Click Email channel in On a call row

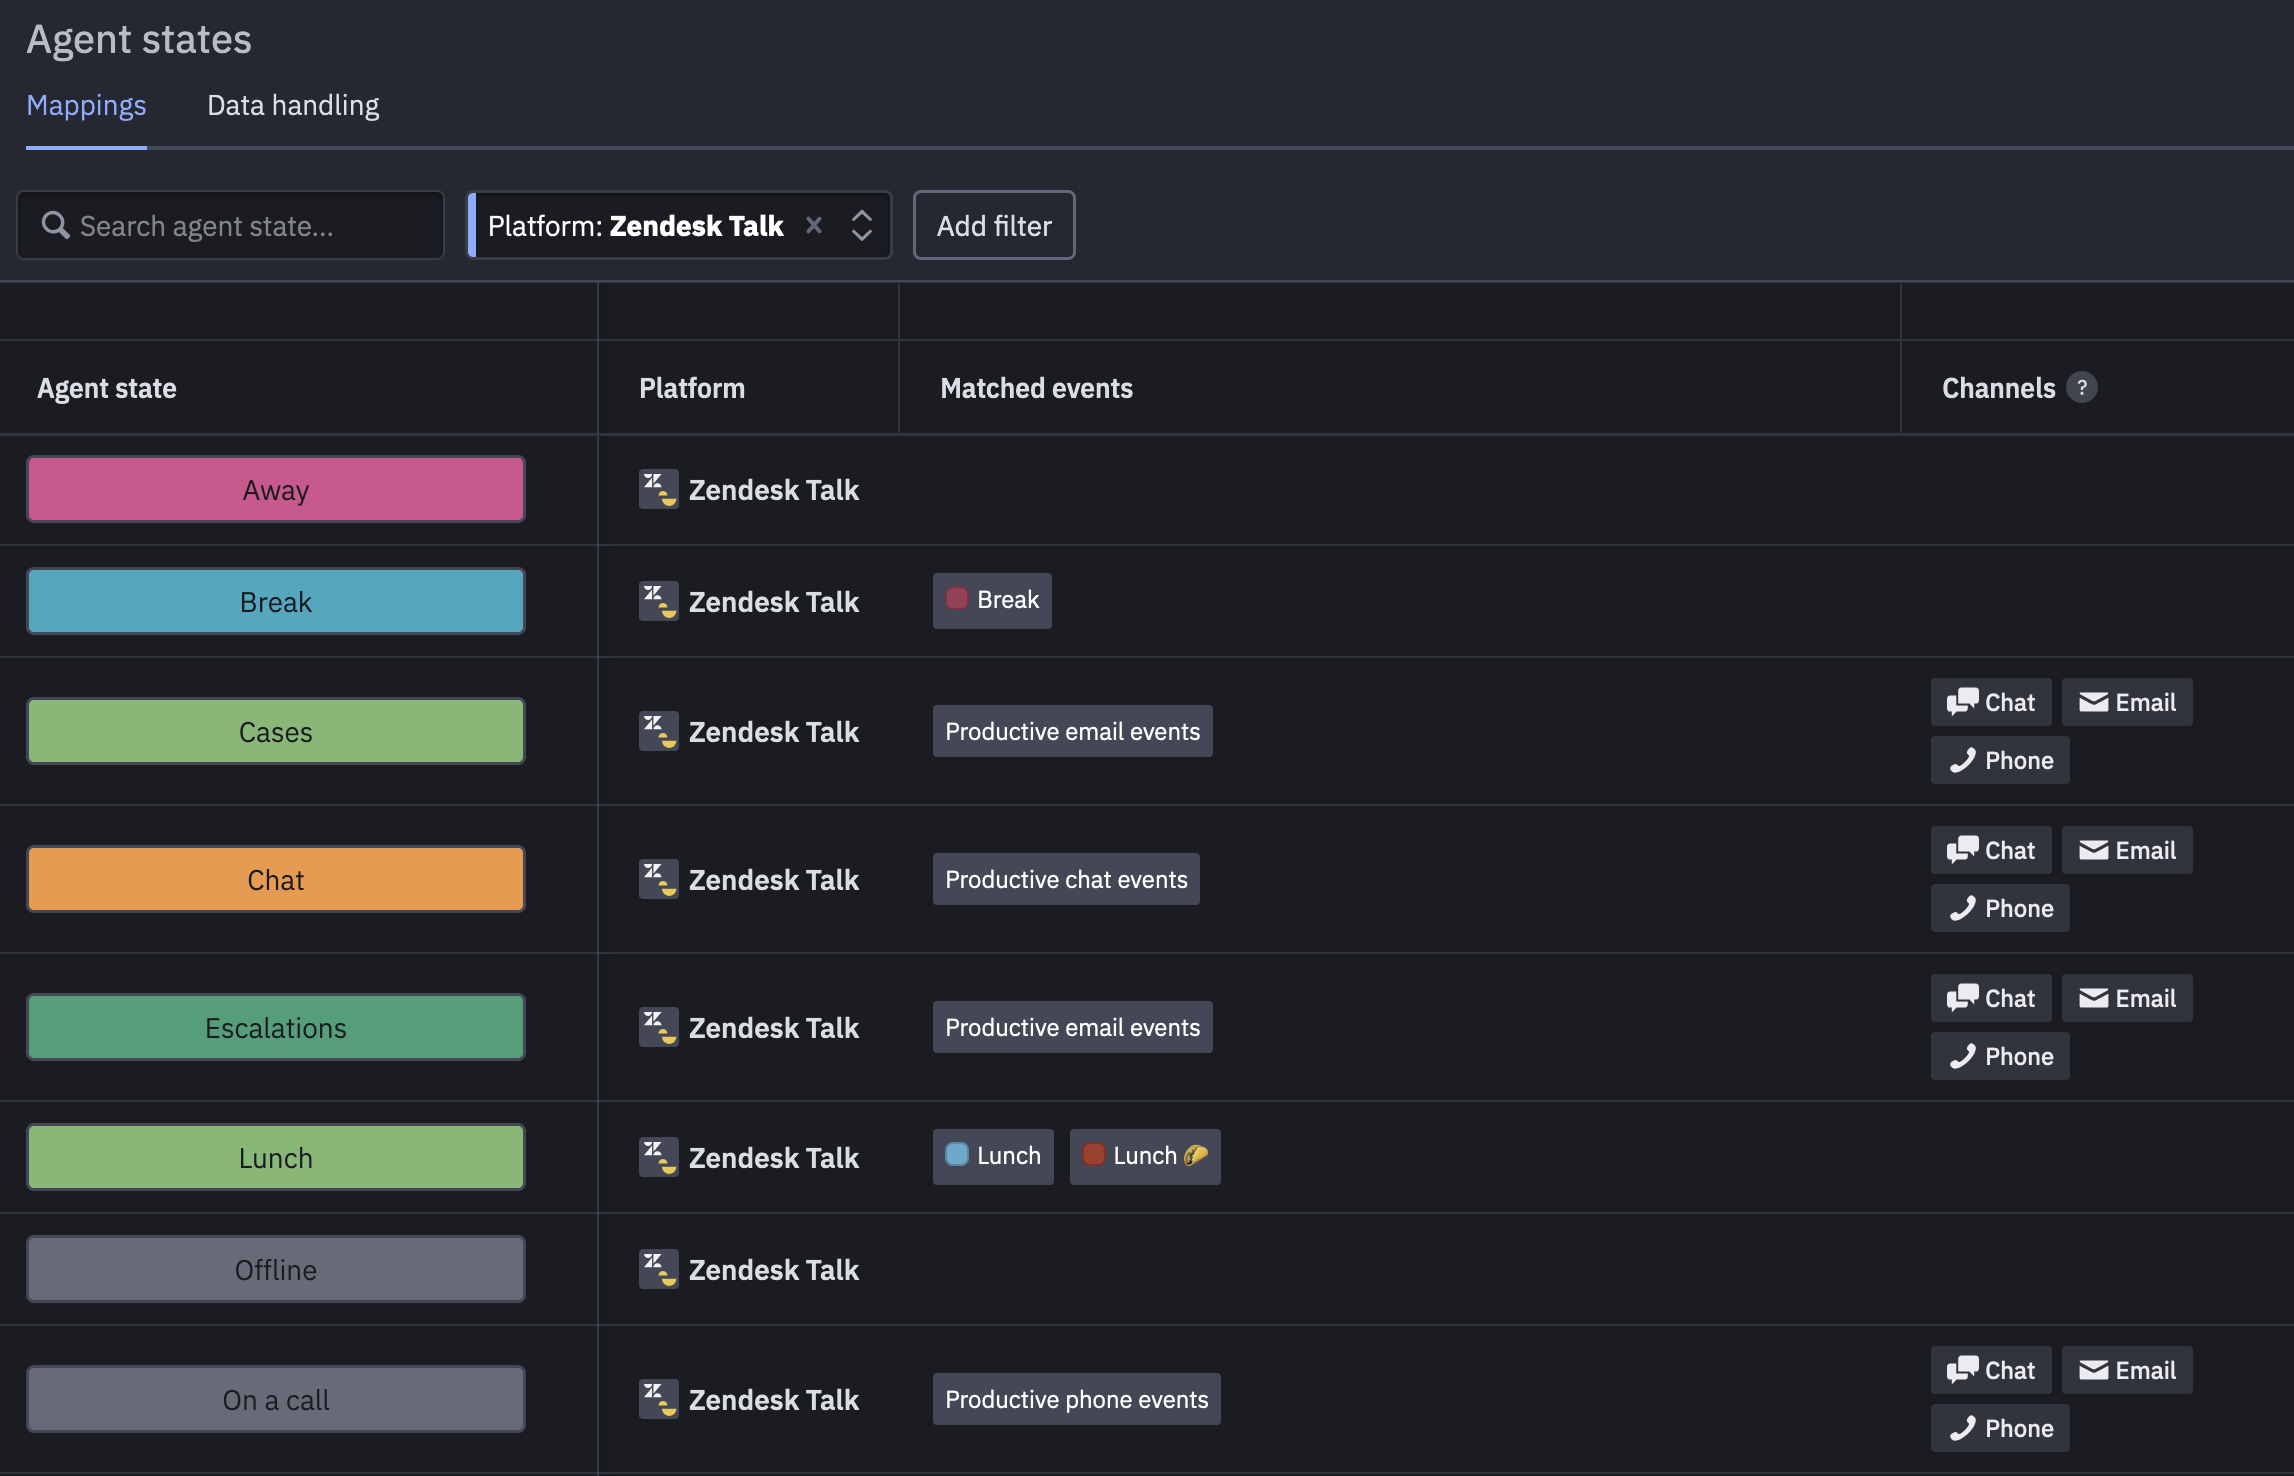pos(2127,1371)
